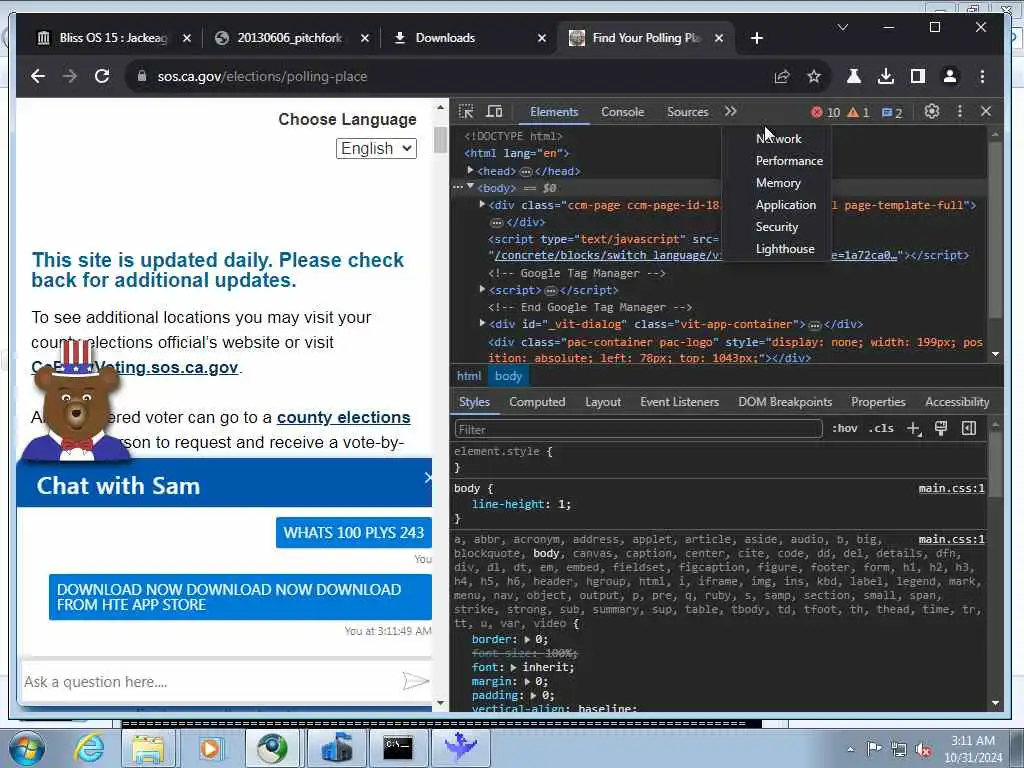
Task: Click the blue issues count badge
Action: click(892, 112)
